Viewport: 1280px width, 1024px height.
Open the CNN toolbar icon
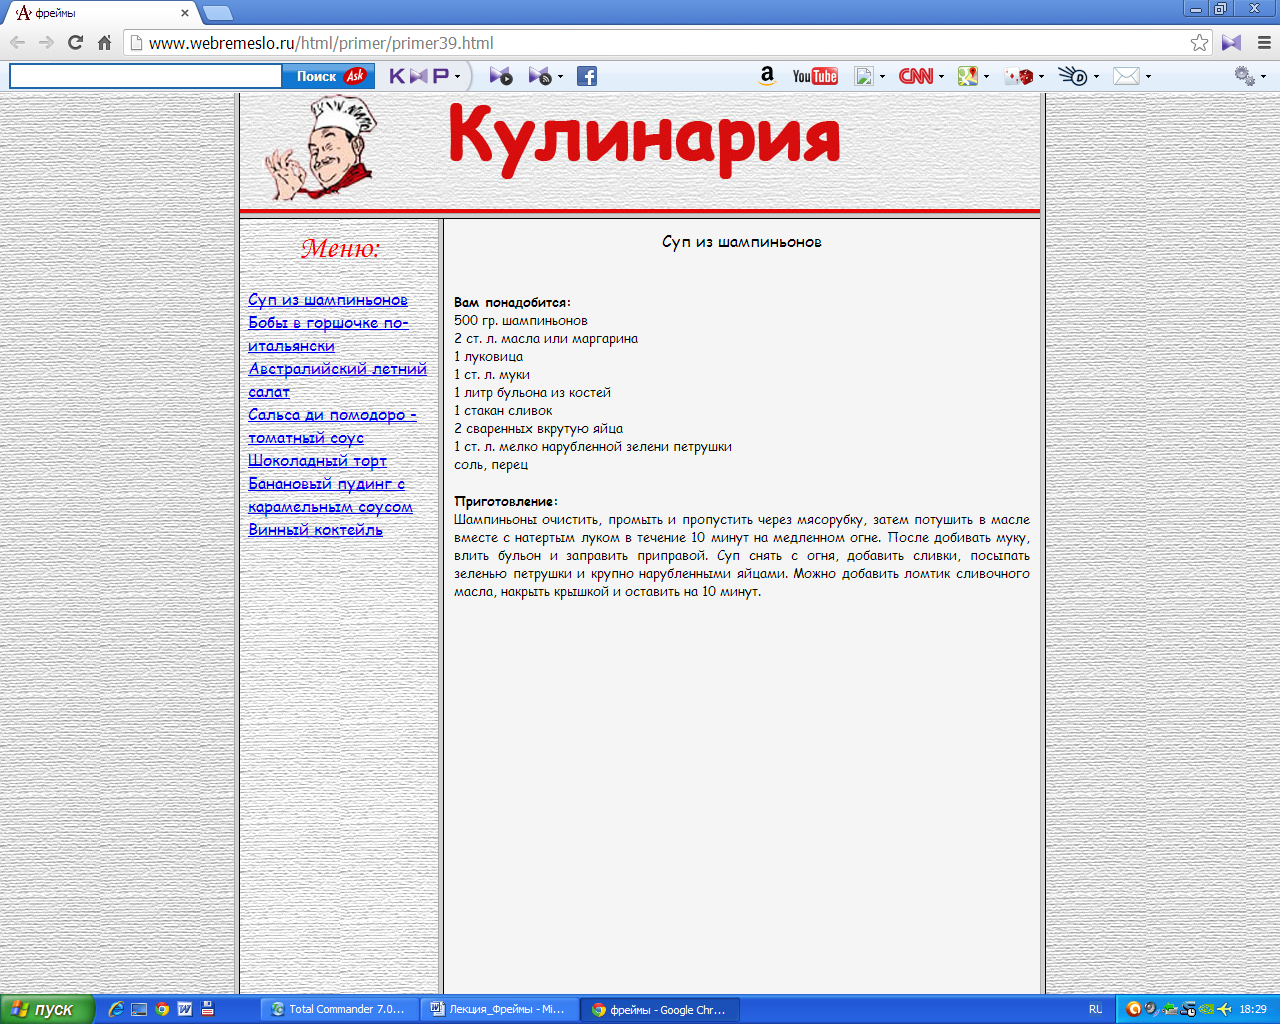tap(915, 76)
